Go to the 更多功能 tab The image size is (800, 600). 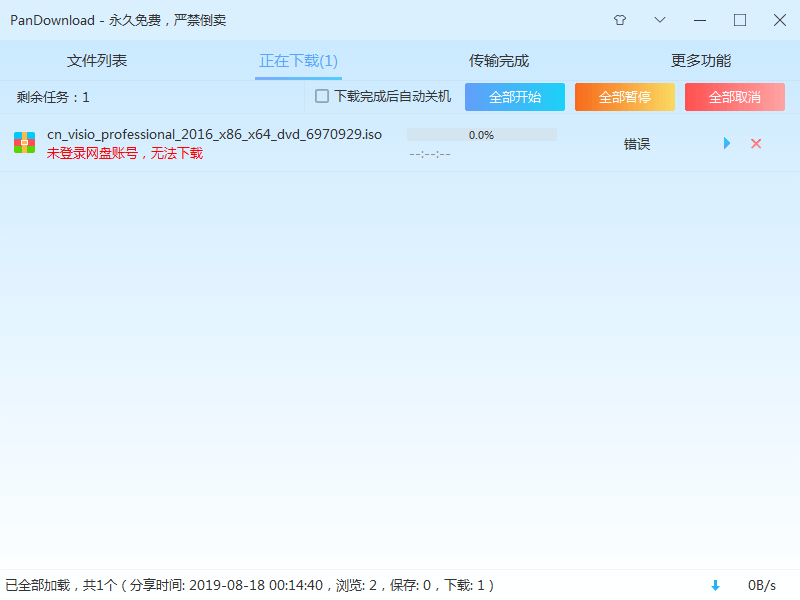click(701, 61)
